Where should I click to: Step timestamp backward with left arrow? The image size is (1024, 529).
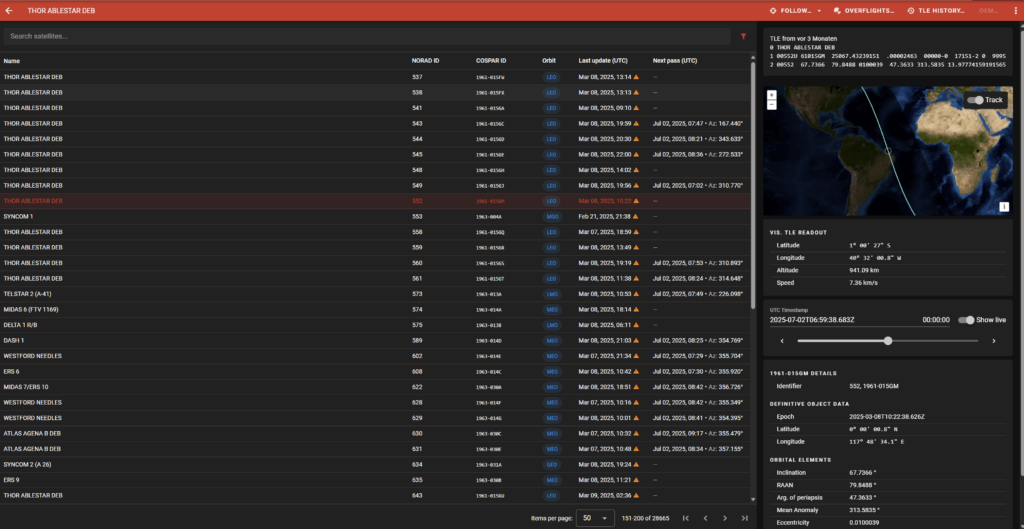tap(782, 341)
